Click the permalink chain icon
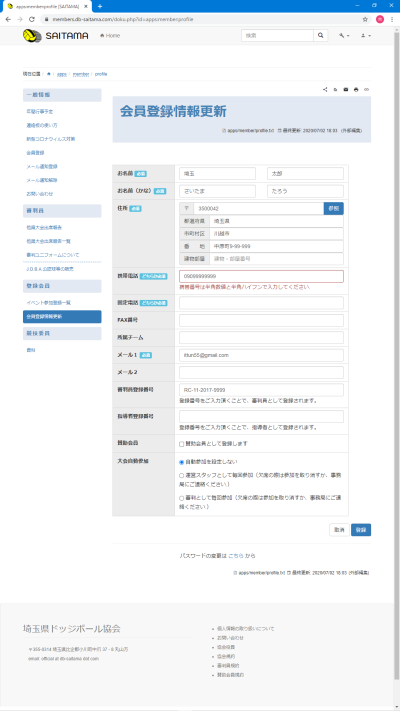Screen dimensions: 400x711 (366, 90)
